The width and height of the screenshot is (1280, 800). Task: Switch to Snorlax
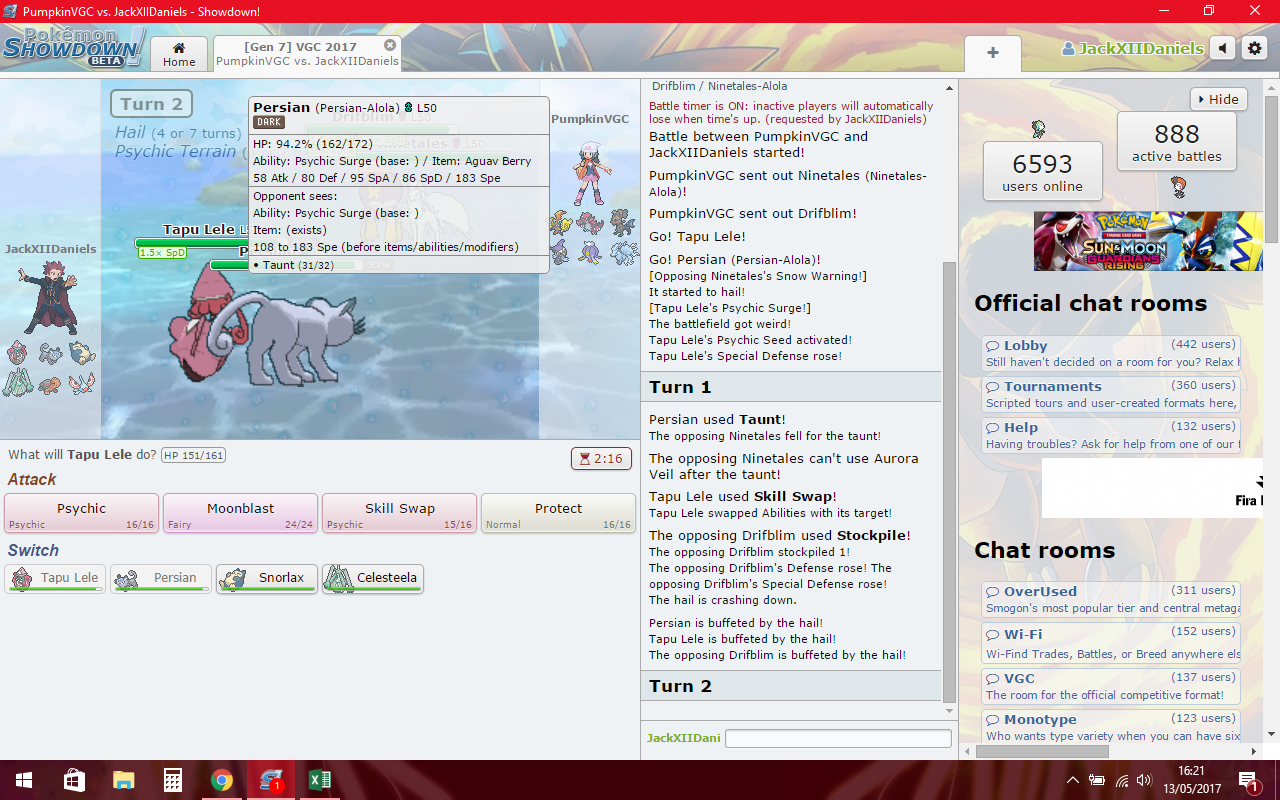pyautogui.click(x=267, y=578)
